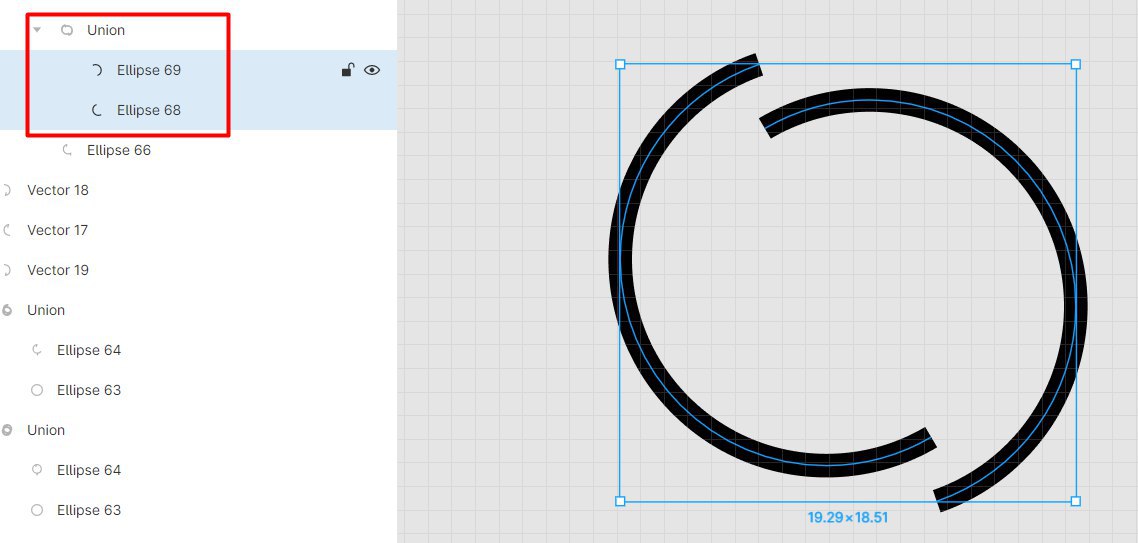The image size is (1138, 543).
Task: Select Ellipse 63 in the bottom Union group
Action: (89, 510)
